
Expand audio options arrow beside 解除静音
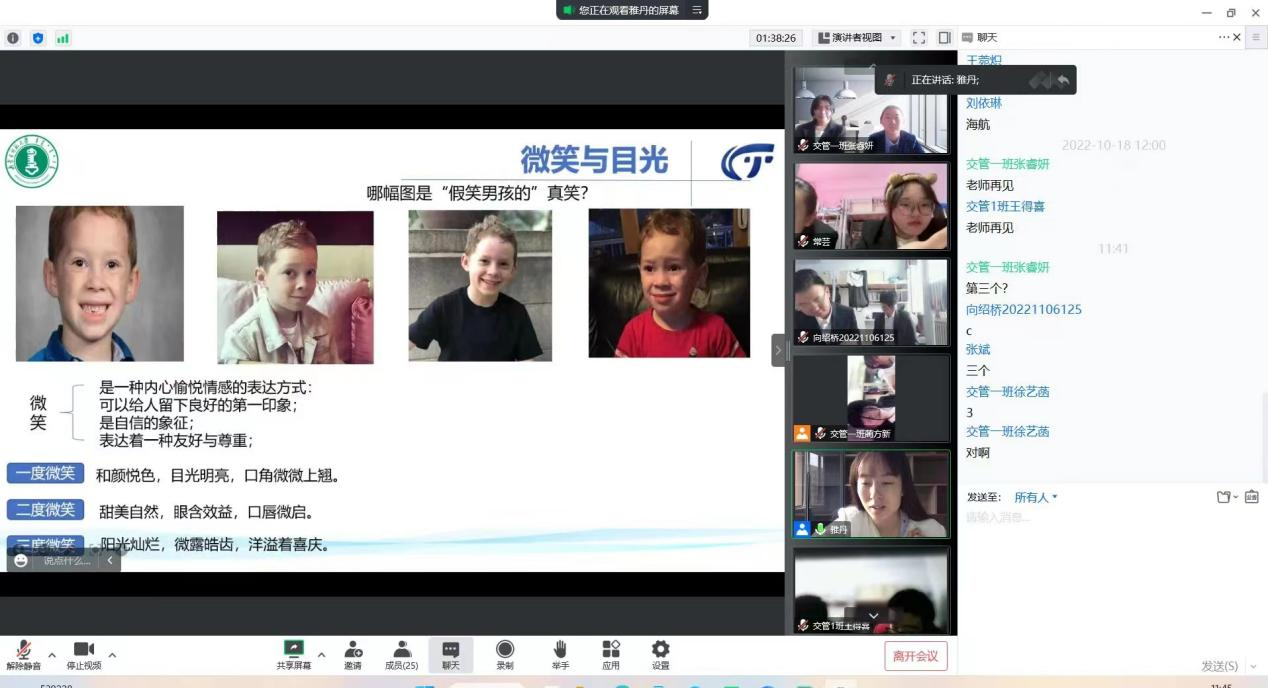[52, 655]
